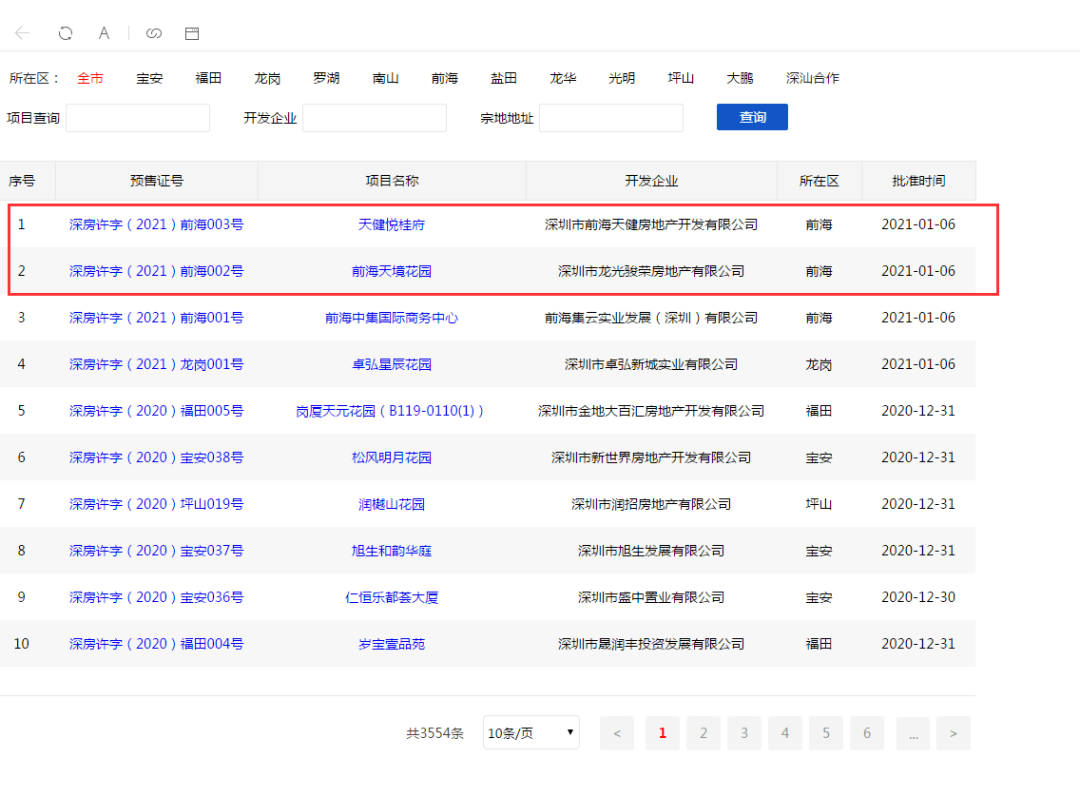The width and height of the screenshot is (1080, 797).
Task: Select the 宝安 district filter
Action: (x=149, y=78)
